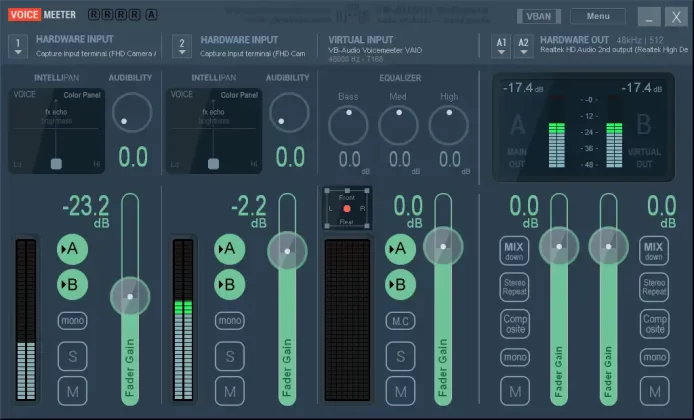Open the VBAN configuration button
The width and height of the screenshot is (694, 420).
coord(539,16)
